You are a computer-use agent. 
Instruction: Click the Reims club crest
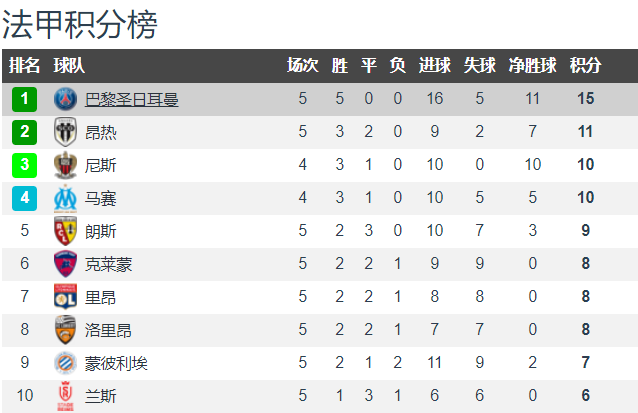[x=66, y=396]
